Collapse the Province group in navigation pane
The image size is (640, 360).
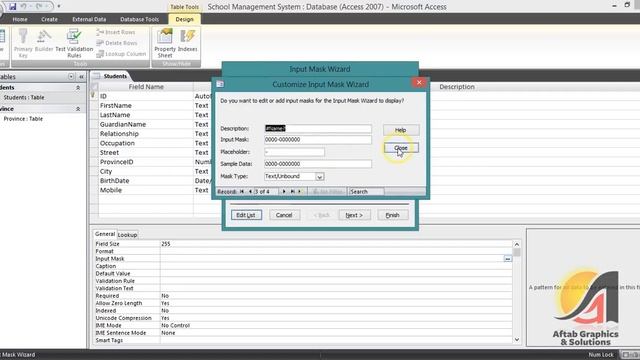(78, 109)
